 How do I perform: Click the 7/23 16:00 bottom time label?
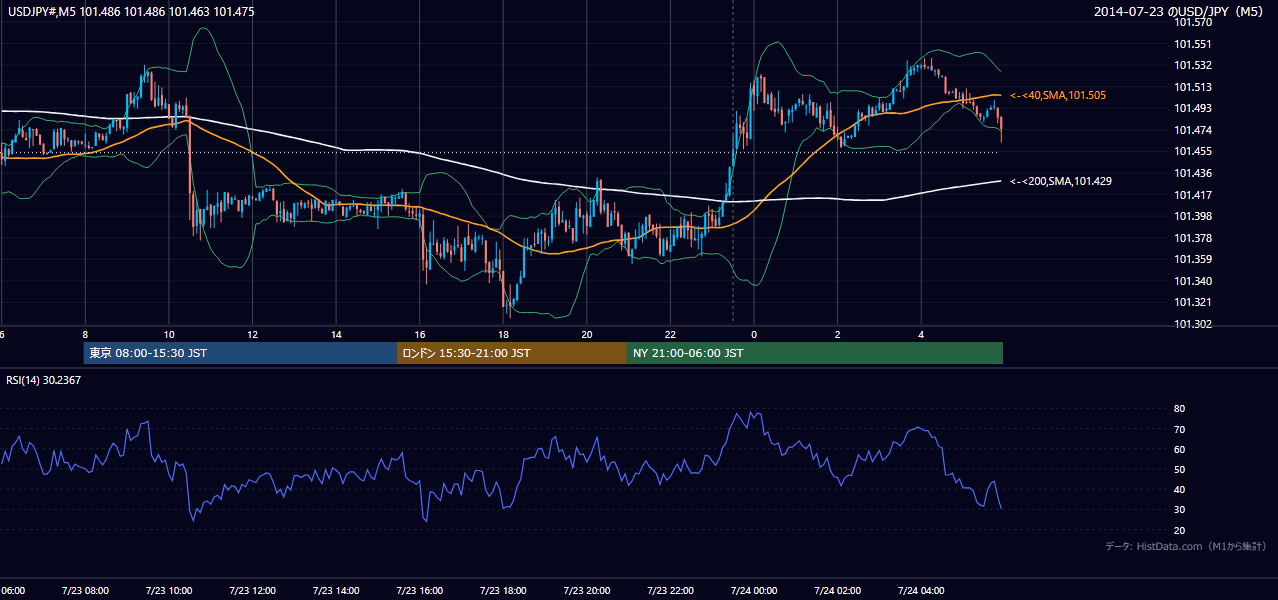click(x=419, y=591)
